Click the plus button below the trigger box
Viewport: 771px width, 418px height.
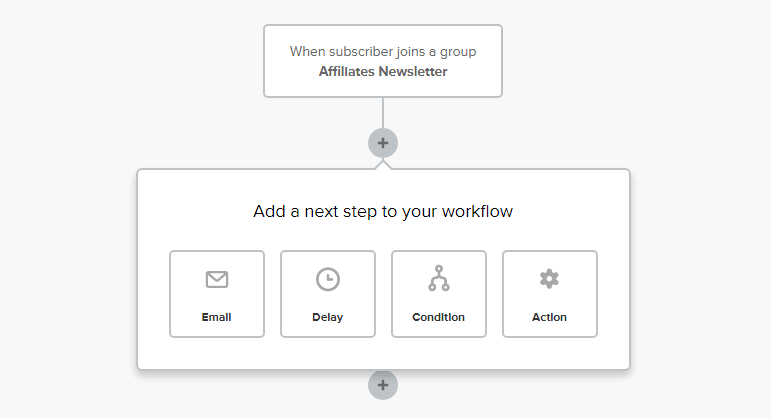click(383, 143)
